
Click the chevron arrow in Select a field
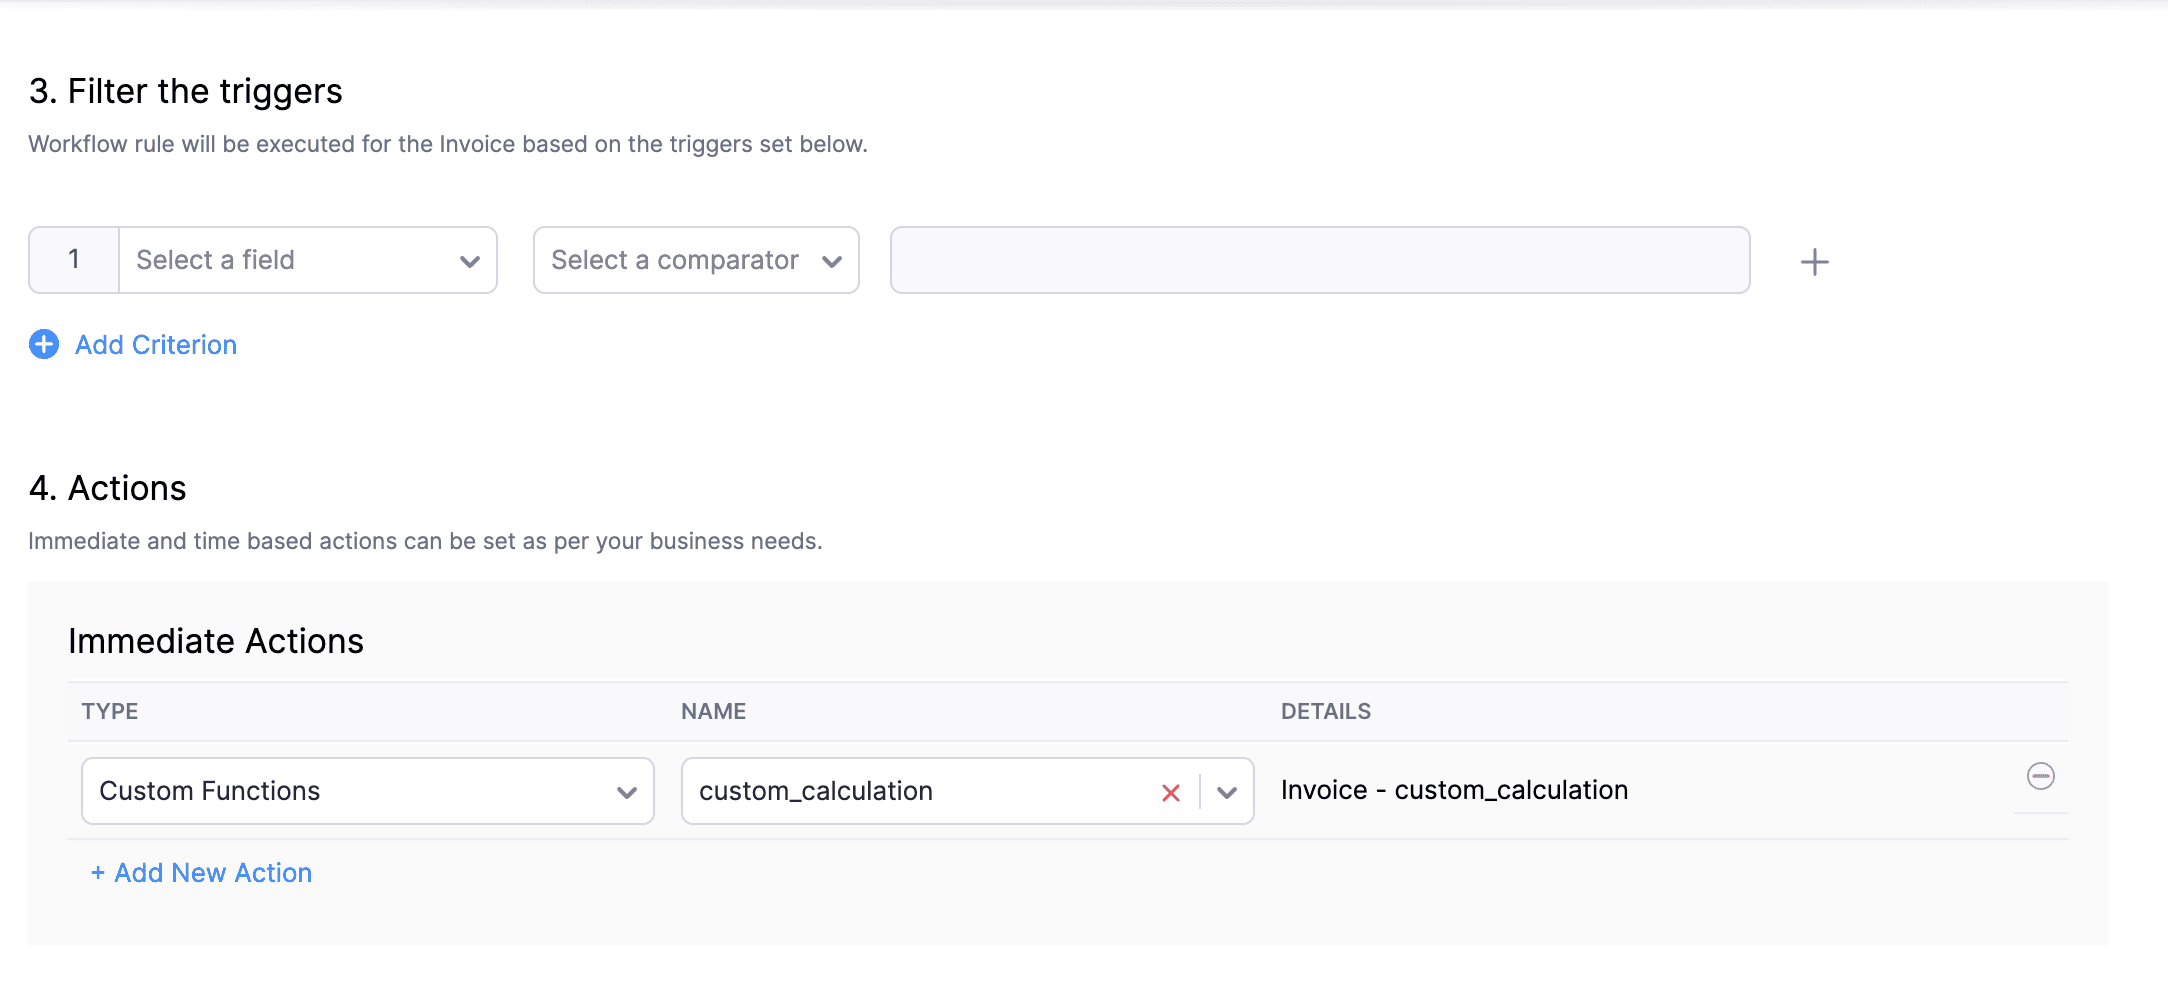coord(469,262)
